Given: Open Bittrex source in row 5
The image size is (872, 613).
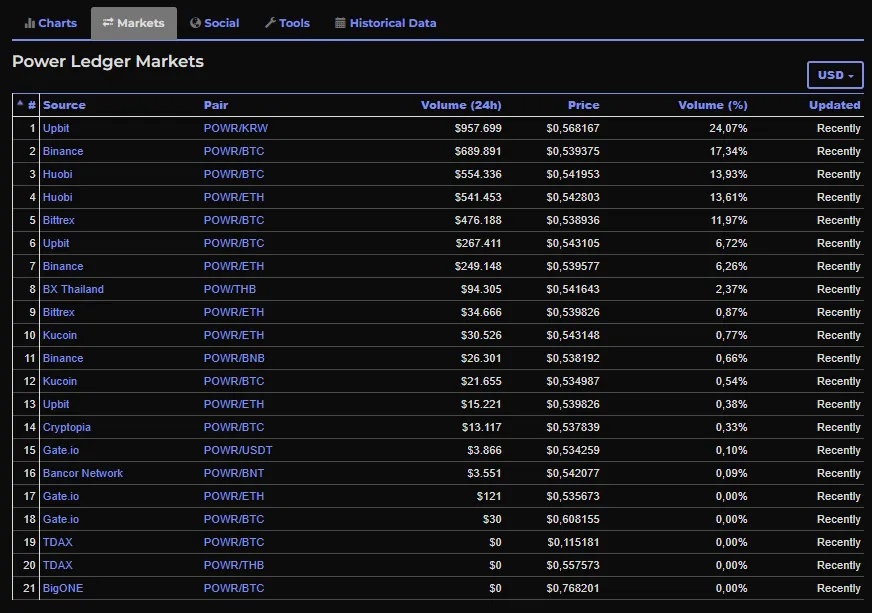Looking at the screenshot, I should point(58,220).
